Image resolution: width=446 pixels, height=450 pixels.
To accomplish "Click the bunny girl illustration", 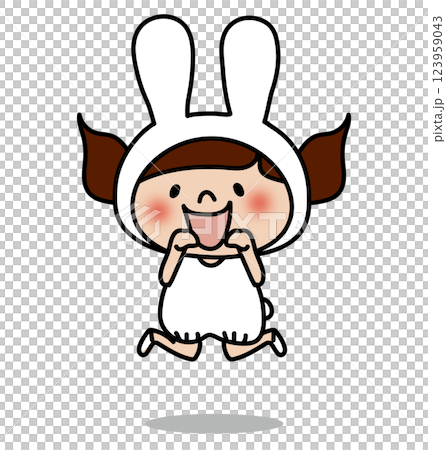I will [214, 188].
